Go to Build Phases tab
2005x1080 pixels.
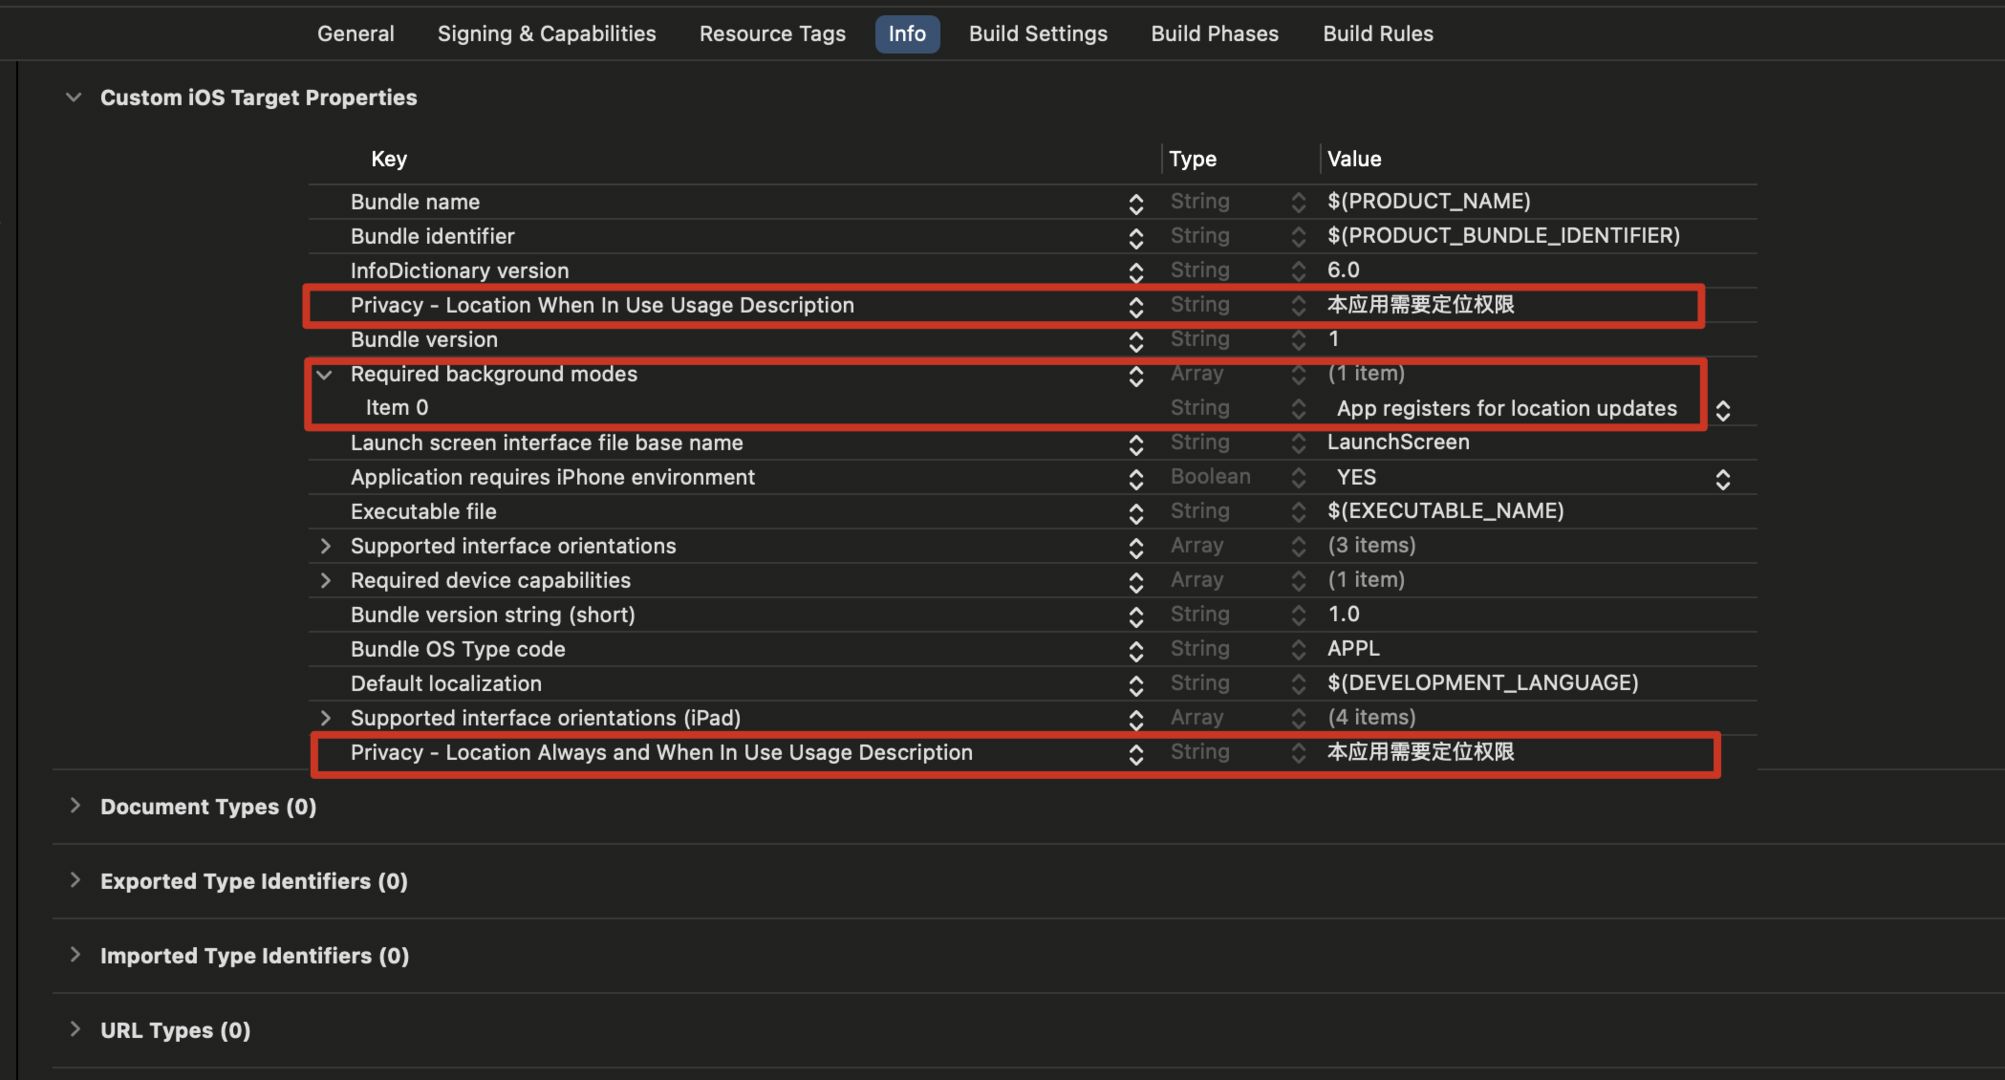(1214, 34)
